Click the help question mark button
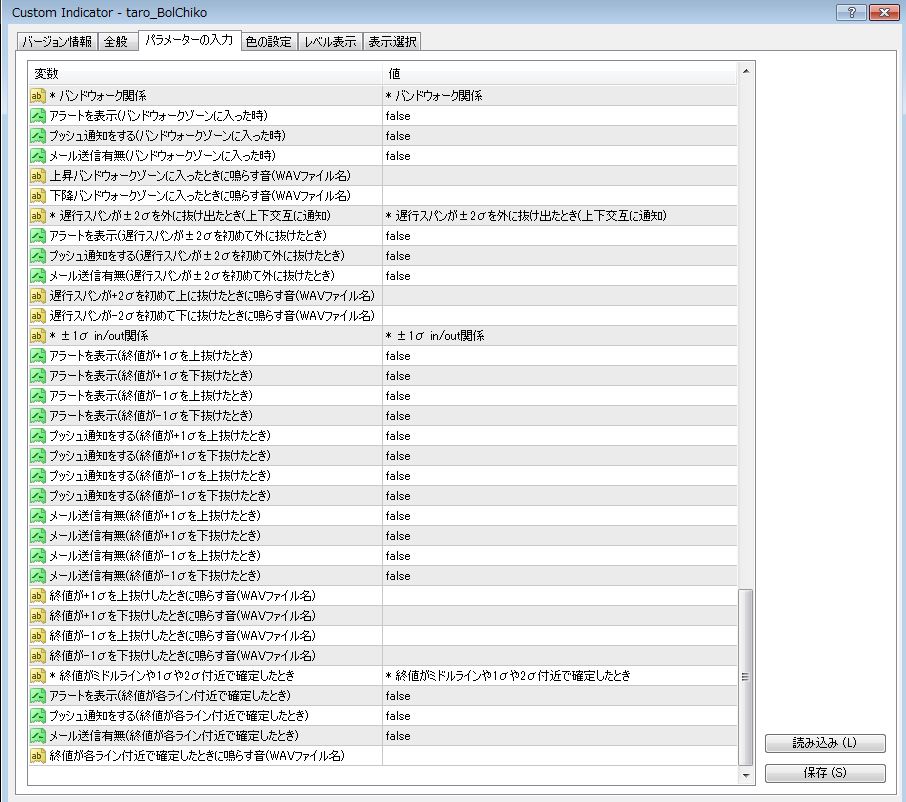 851,12
